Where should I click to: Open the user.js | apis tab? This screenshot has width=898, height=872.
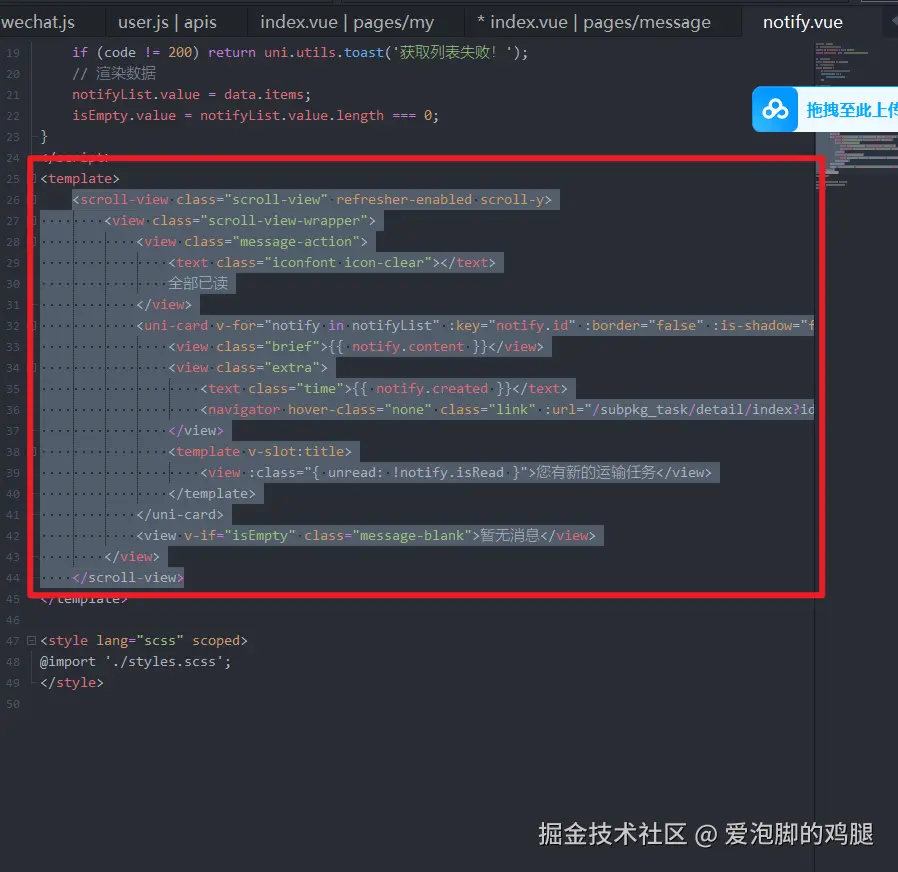pos(167,22)
